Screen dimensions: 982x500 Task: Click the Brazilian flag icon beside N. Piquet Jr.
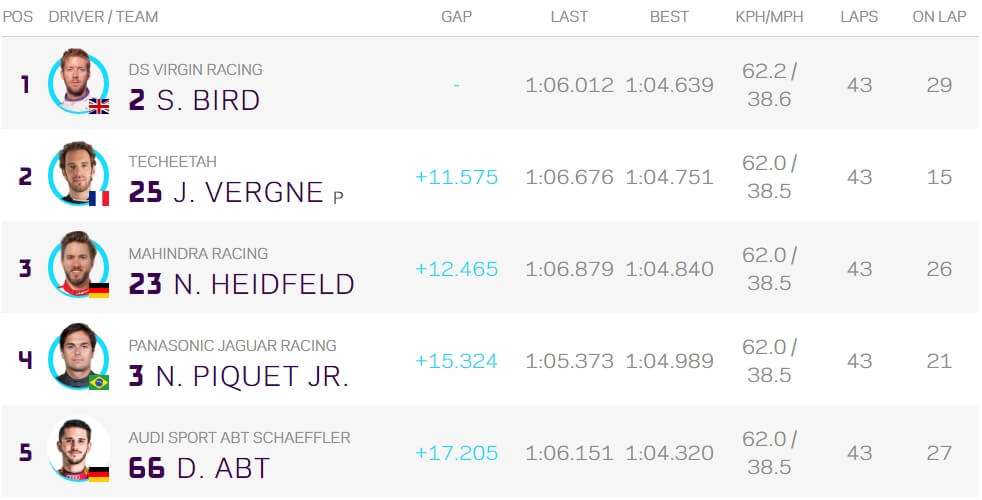click(x=99, y=382)
